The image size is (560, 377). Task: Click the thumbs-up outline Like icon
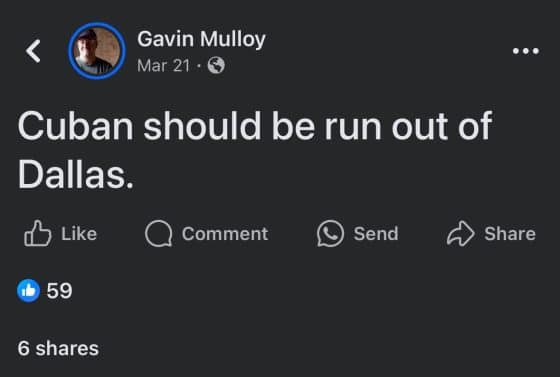[38, 233]
